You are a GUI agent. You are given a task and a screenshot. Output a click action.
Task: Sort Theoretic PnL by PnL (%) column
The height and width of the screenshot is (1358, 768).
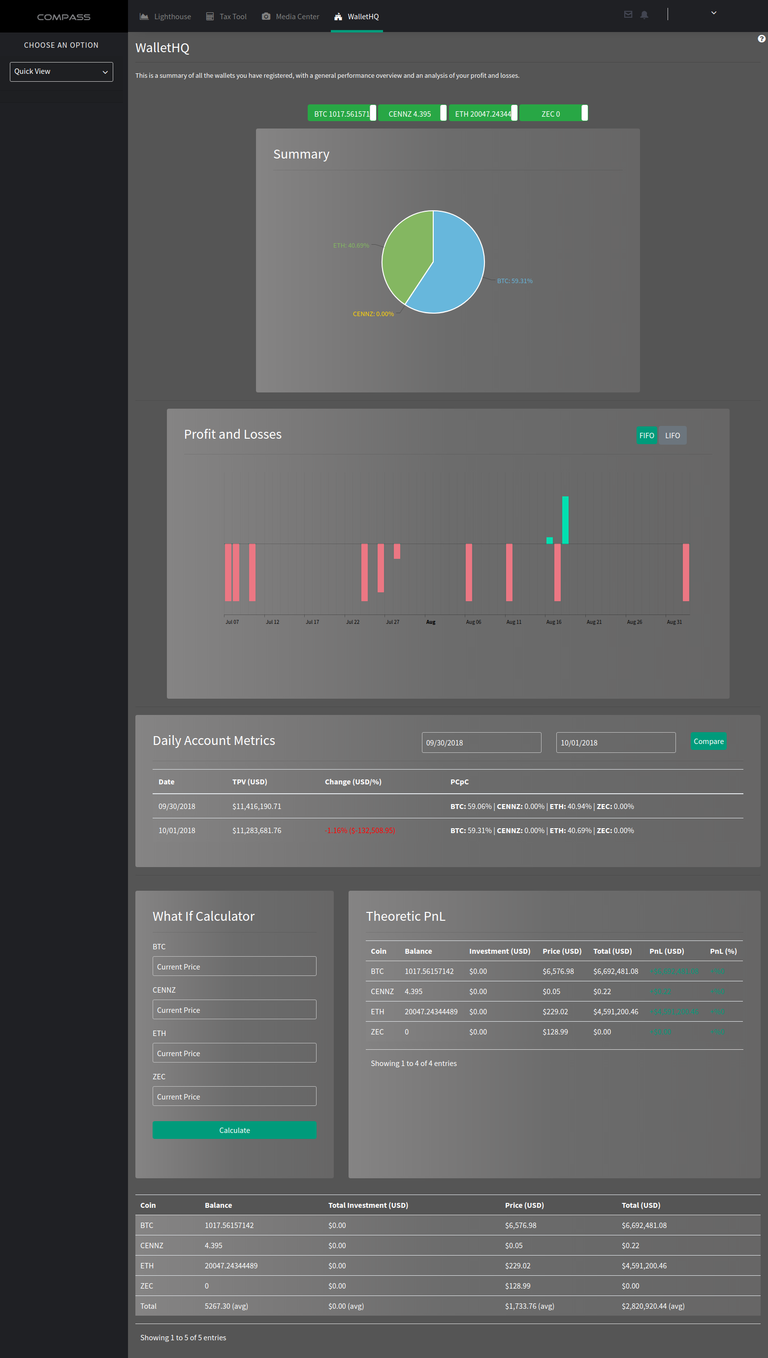click(723, 951)
